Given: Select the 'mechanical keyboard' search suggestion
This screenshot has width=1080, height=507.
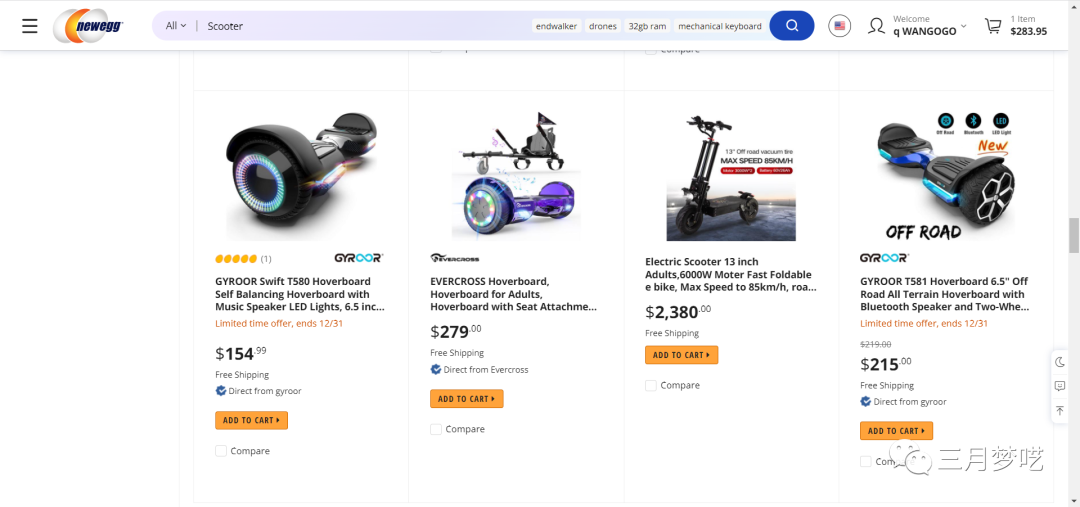Looking at the screenshot, I should click(x=719, y=26).
